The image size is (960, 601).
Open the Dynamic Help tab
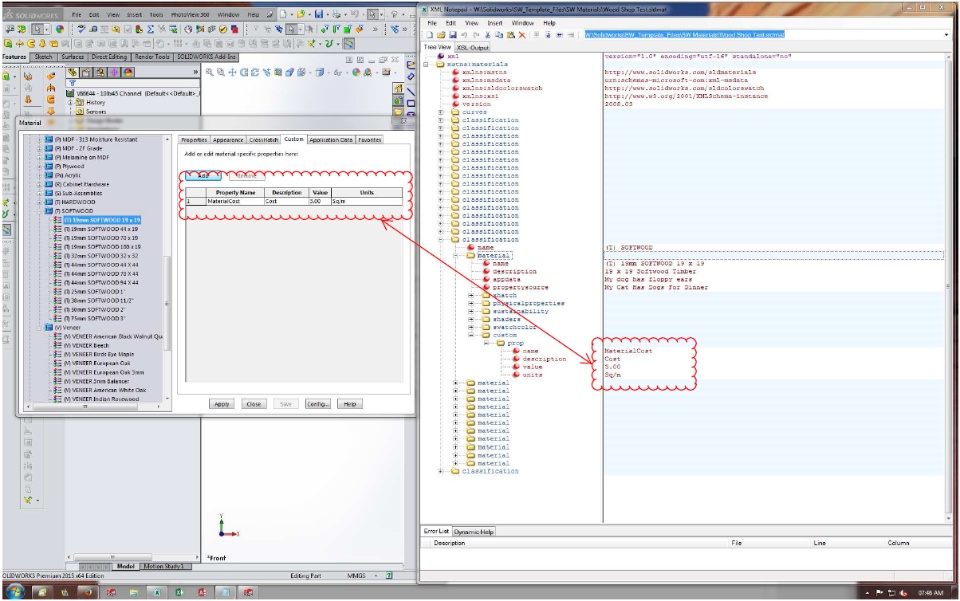(474, 532)
